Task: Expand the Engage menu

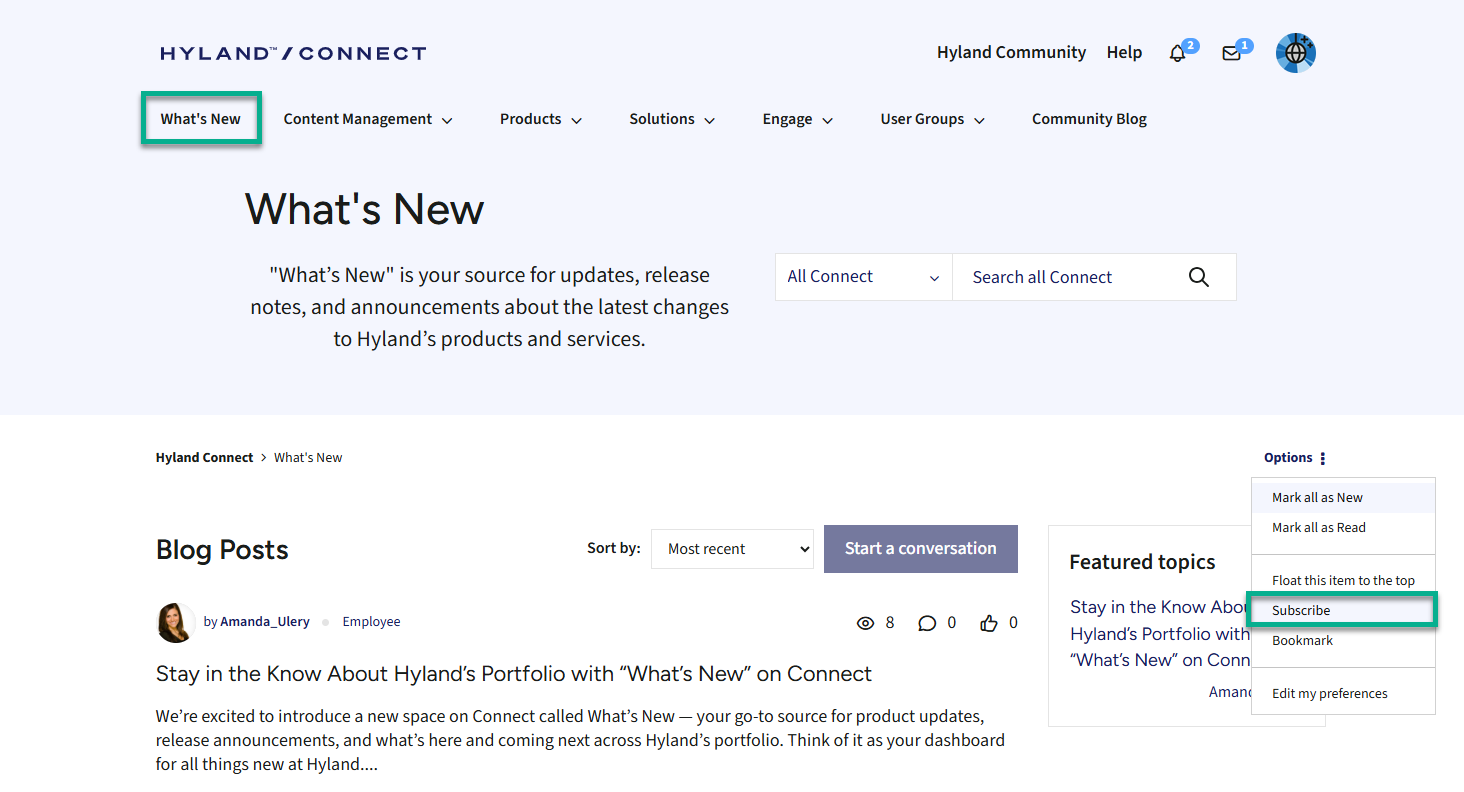Action: click(x=798, y=119)
